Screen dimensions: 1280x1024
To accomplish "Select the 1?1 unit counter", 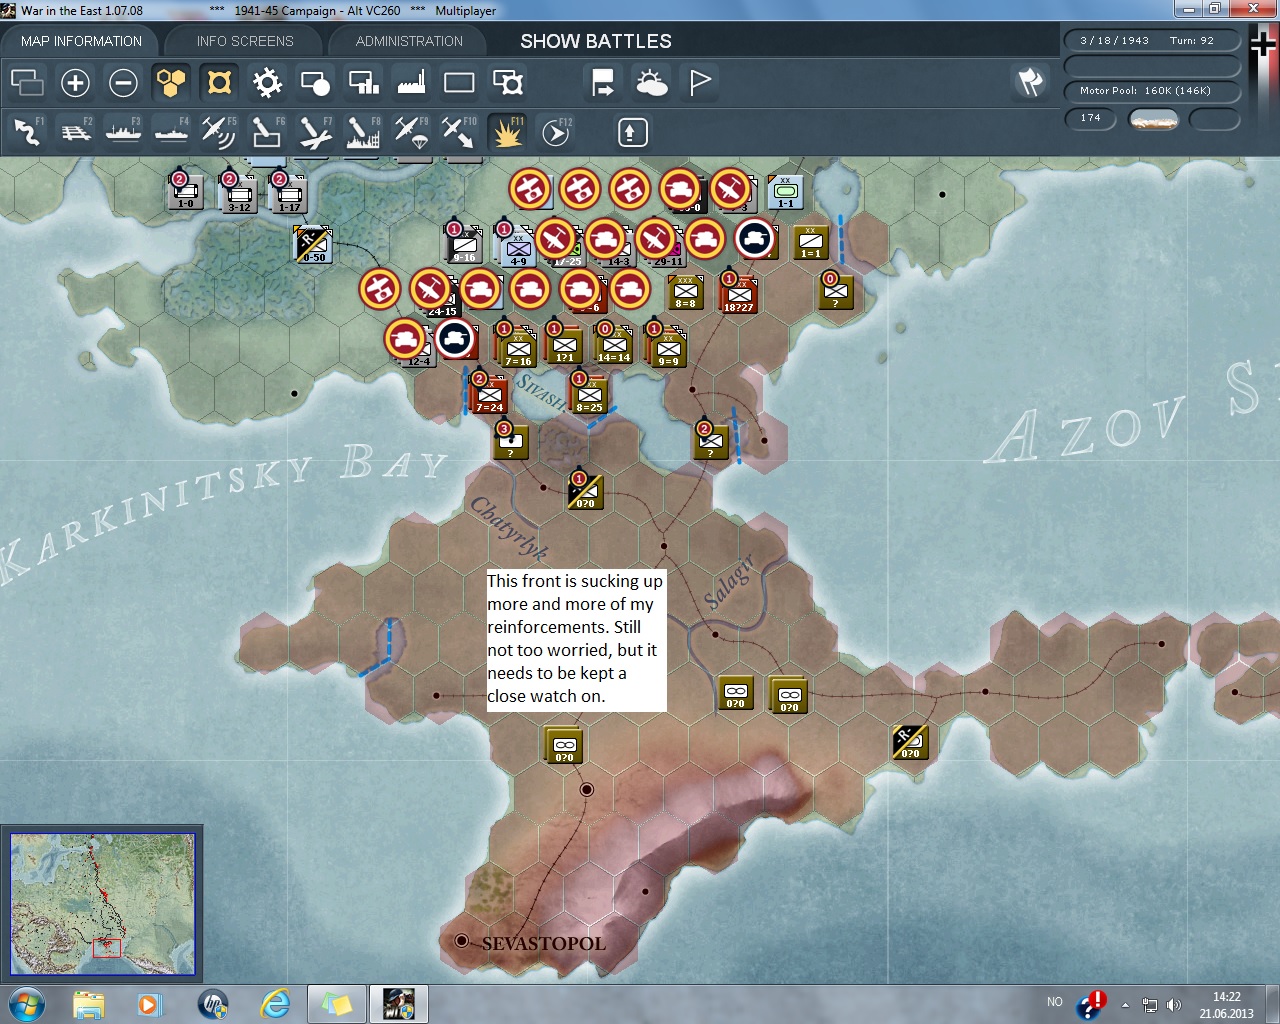I will (x=564, y=344).
